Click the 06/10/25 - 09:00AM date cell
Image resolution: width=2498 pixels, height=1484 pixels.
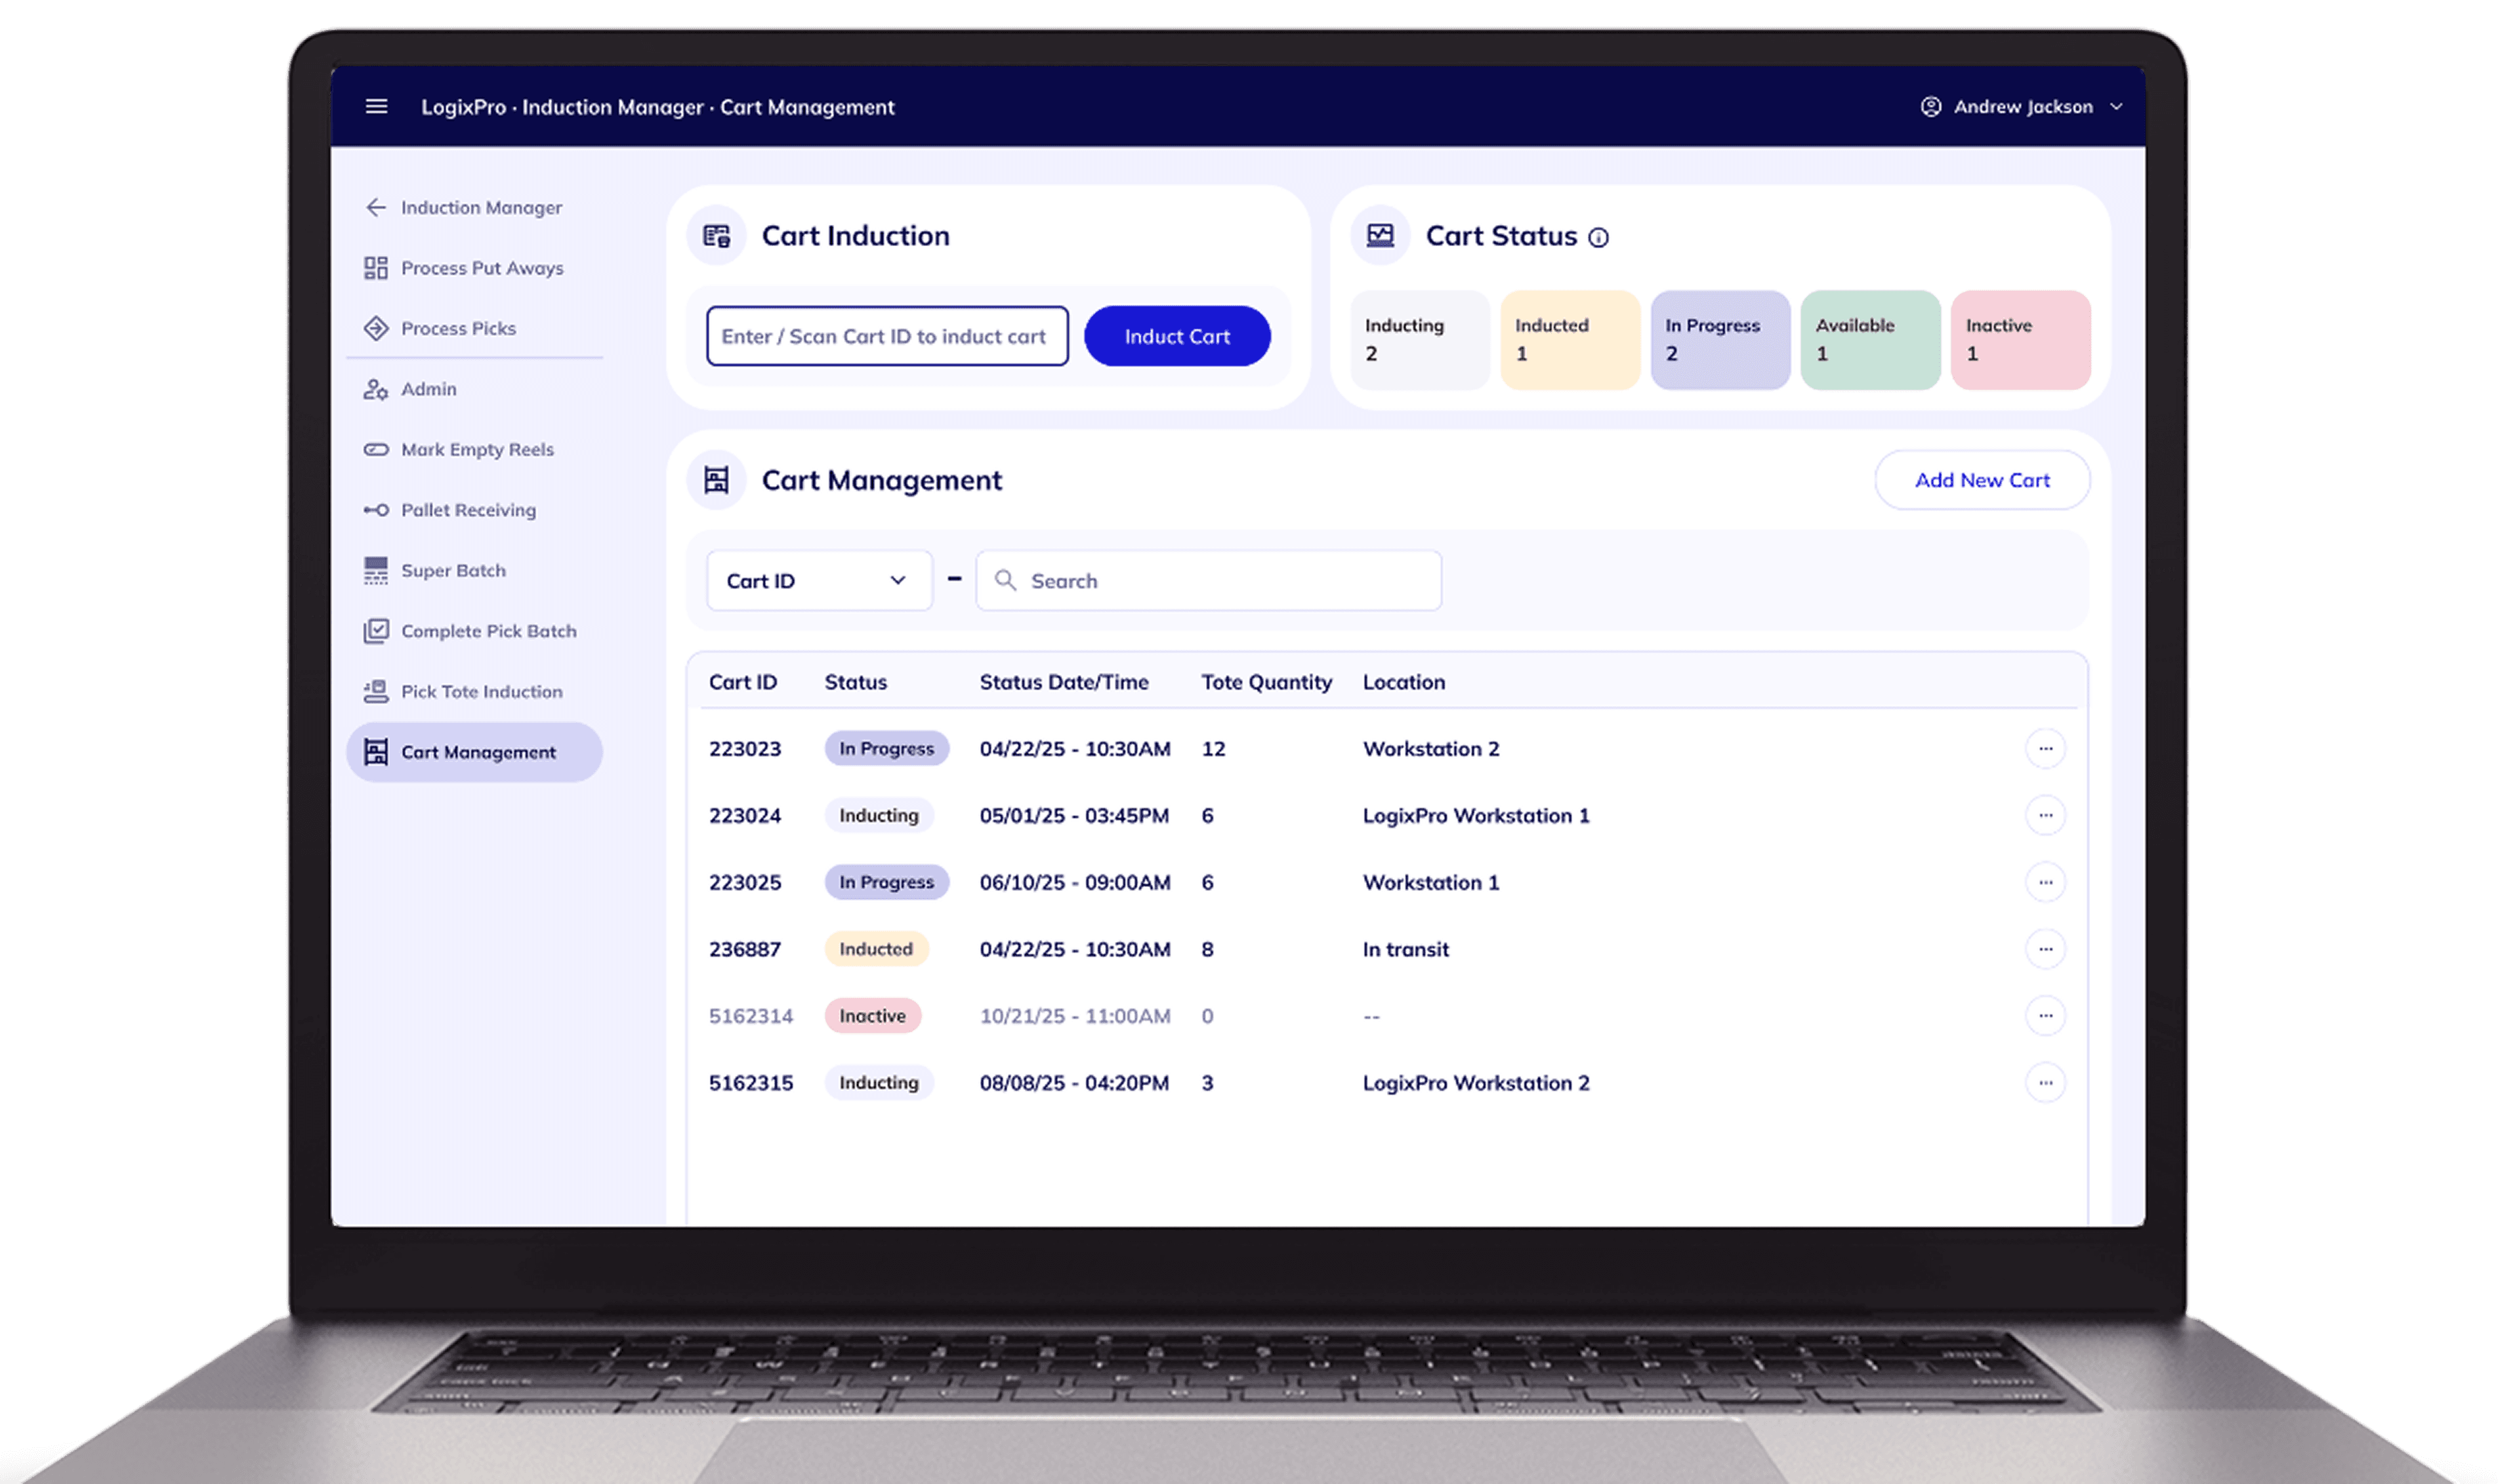click(1074, 882)
